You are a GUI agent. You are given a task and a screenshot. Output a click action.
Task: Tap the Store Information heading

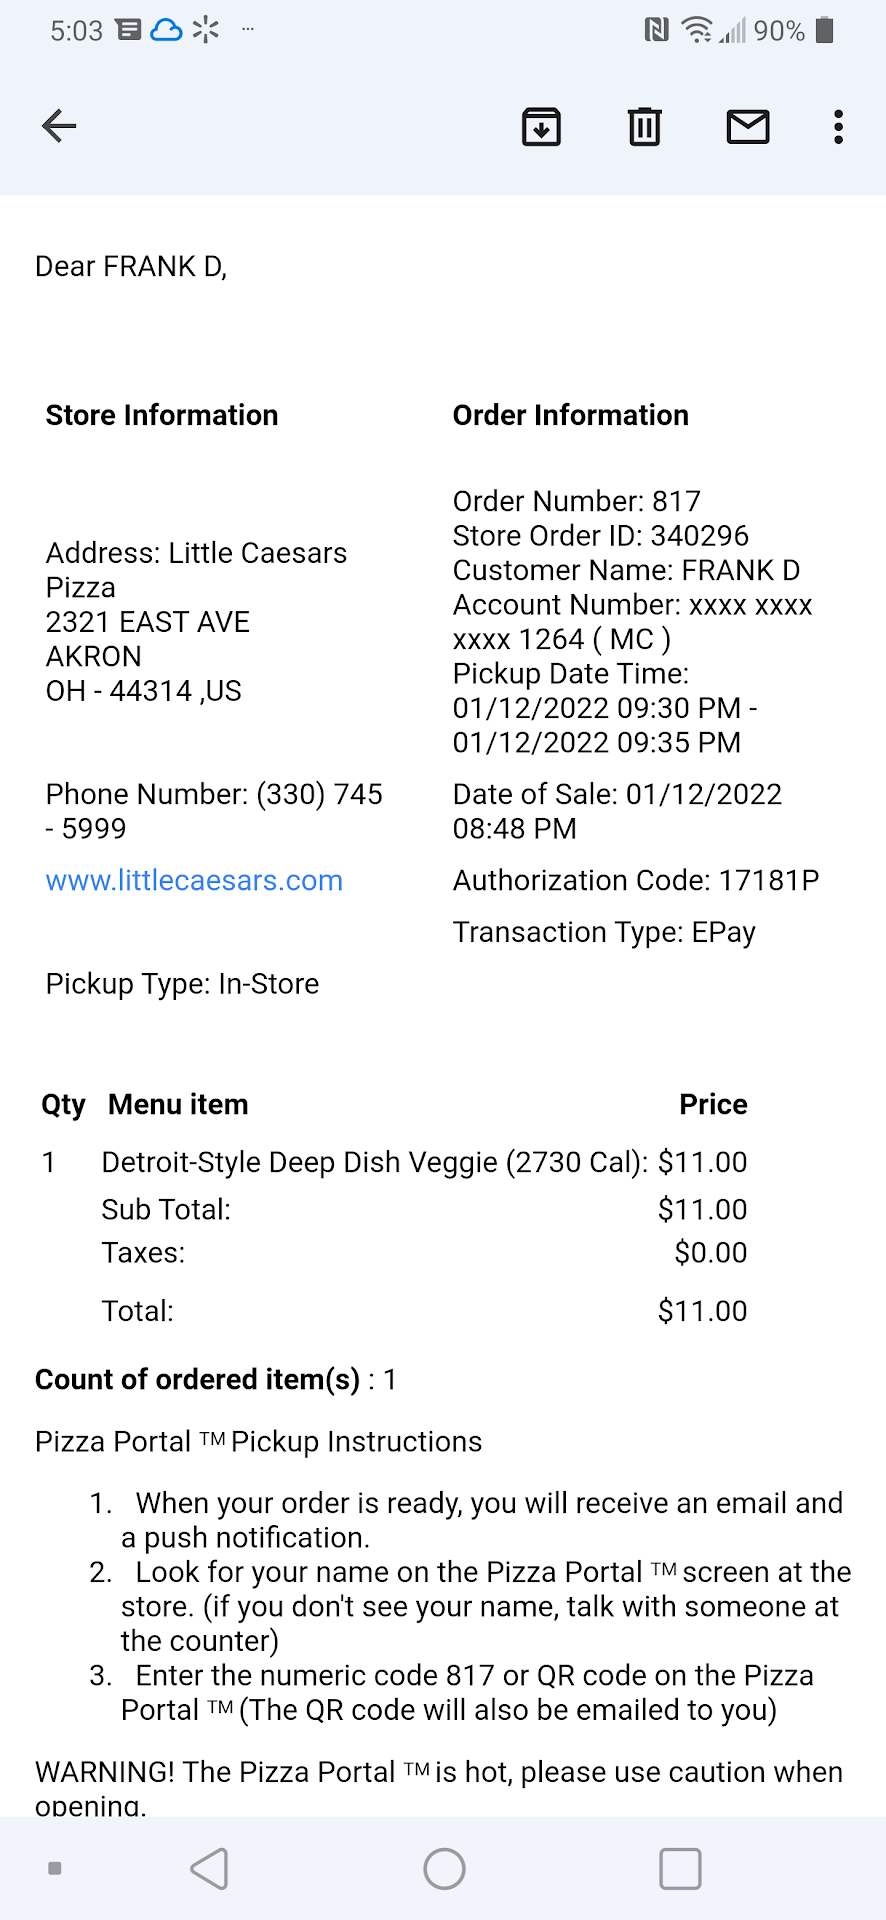click(x=162, y=415)
